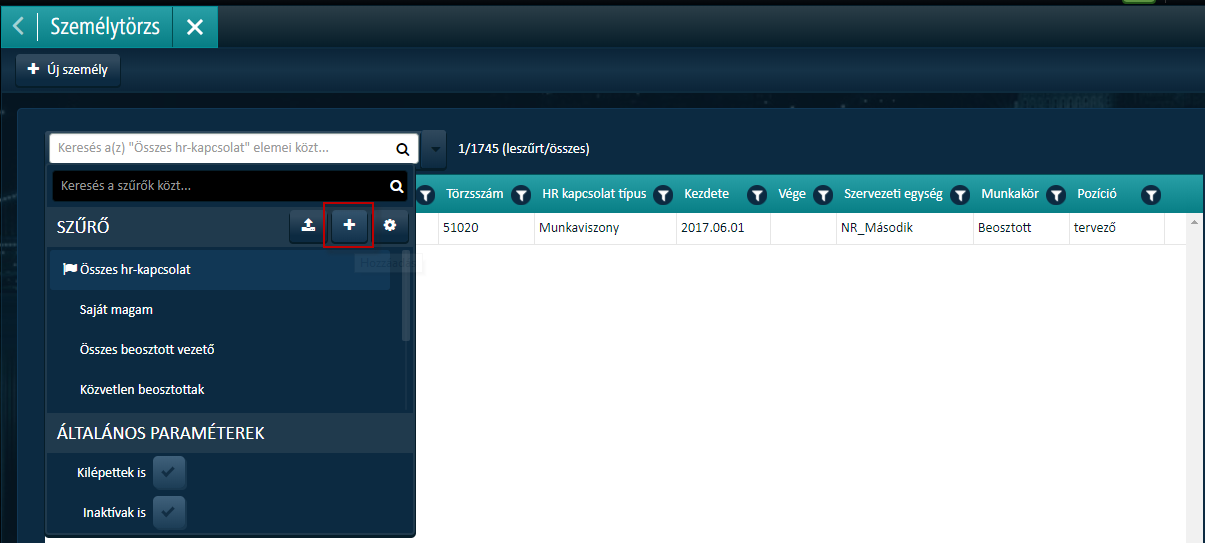This screenshot has width=1205, height=543.
Task: Sort by Törzsszám column header
Action: 475,194
